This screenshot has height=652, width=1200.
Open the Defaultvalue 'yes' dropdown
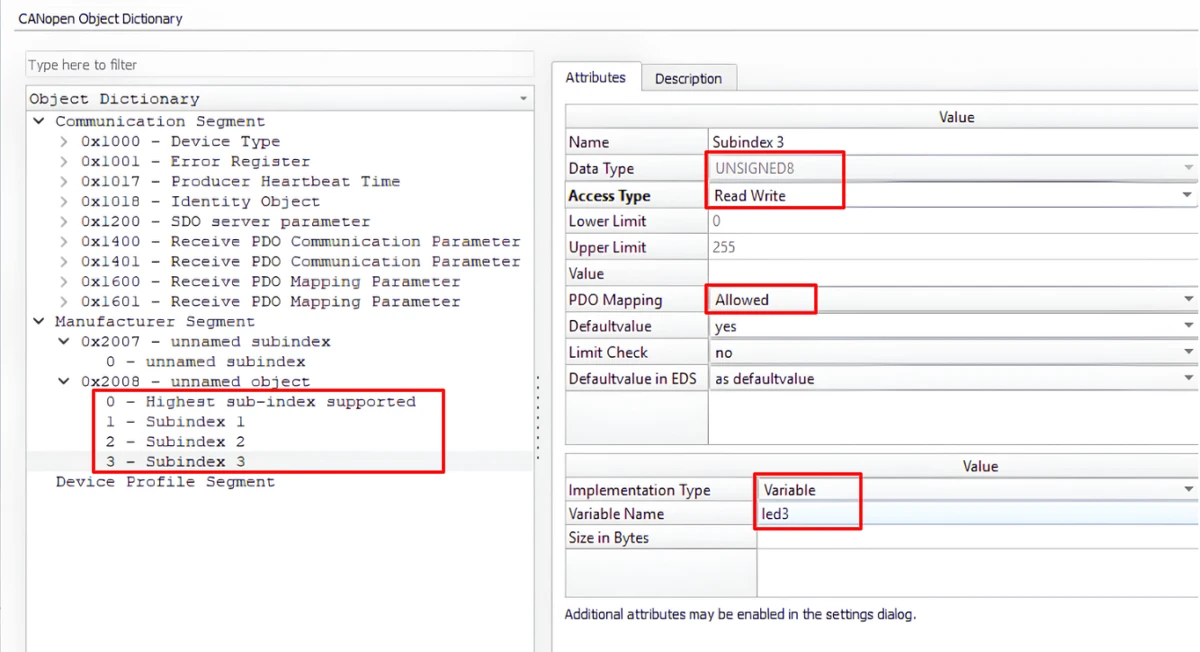[953, 326]
